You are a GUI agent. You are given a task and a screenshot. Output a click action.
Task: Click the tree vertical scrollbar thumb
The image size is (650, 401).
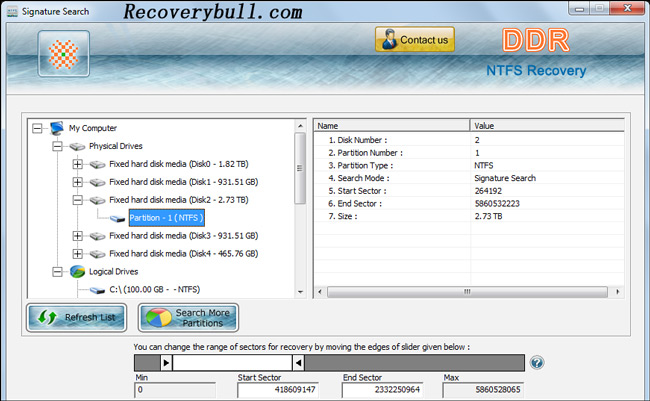coord(300,168)
